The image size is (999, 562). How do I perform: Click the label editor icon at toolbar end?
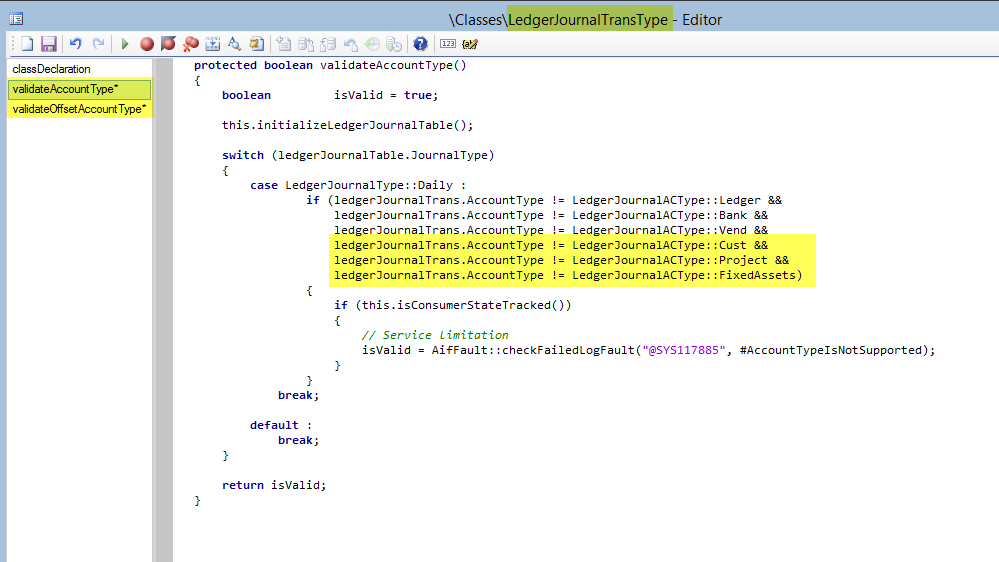click(x=471, y=44)
